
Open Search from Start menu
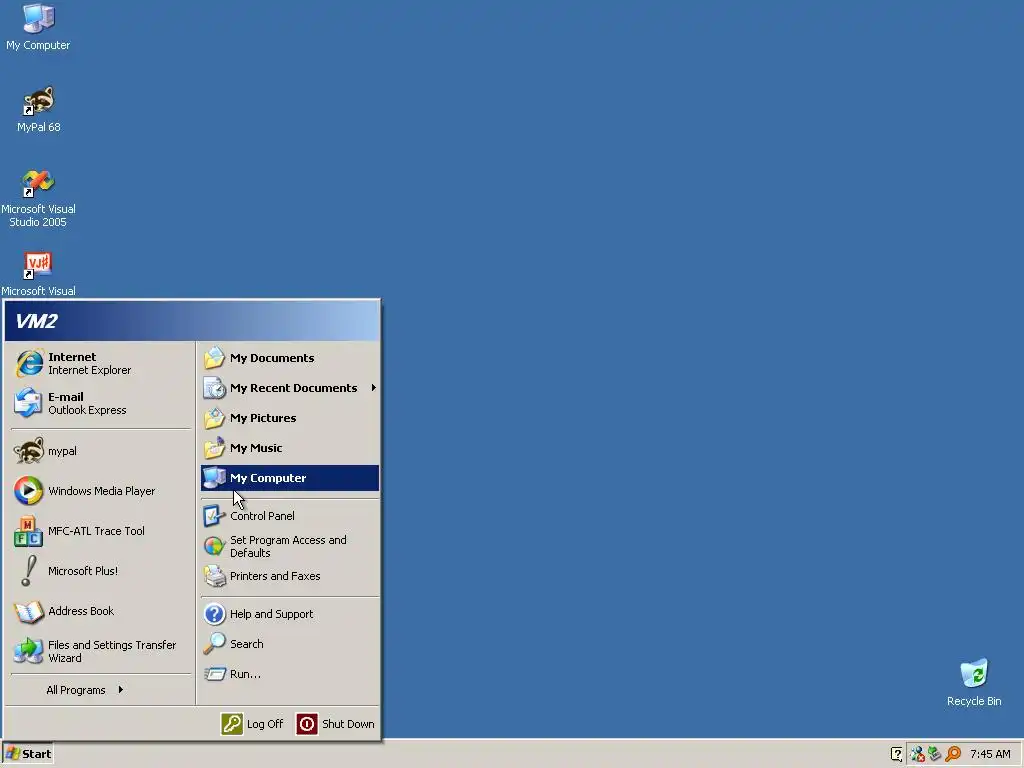[289, 644]
